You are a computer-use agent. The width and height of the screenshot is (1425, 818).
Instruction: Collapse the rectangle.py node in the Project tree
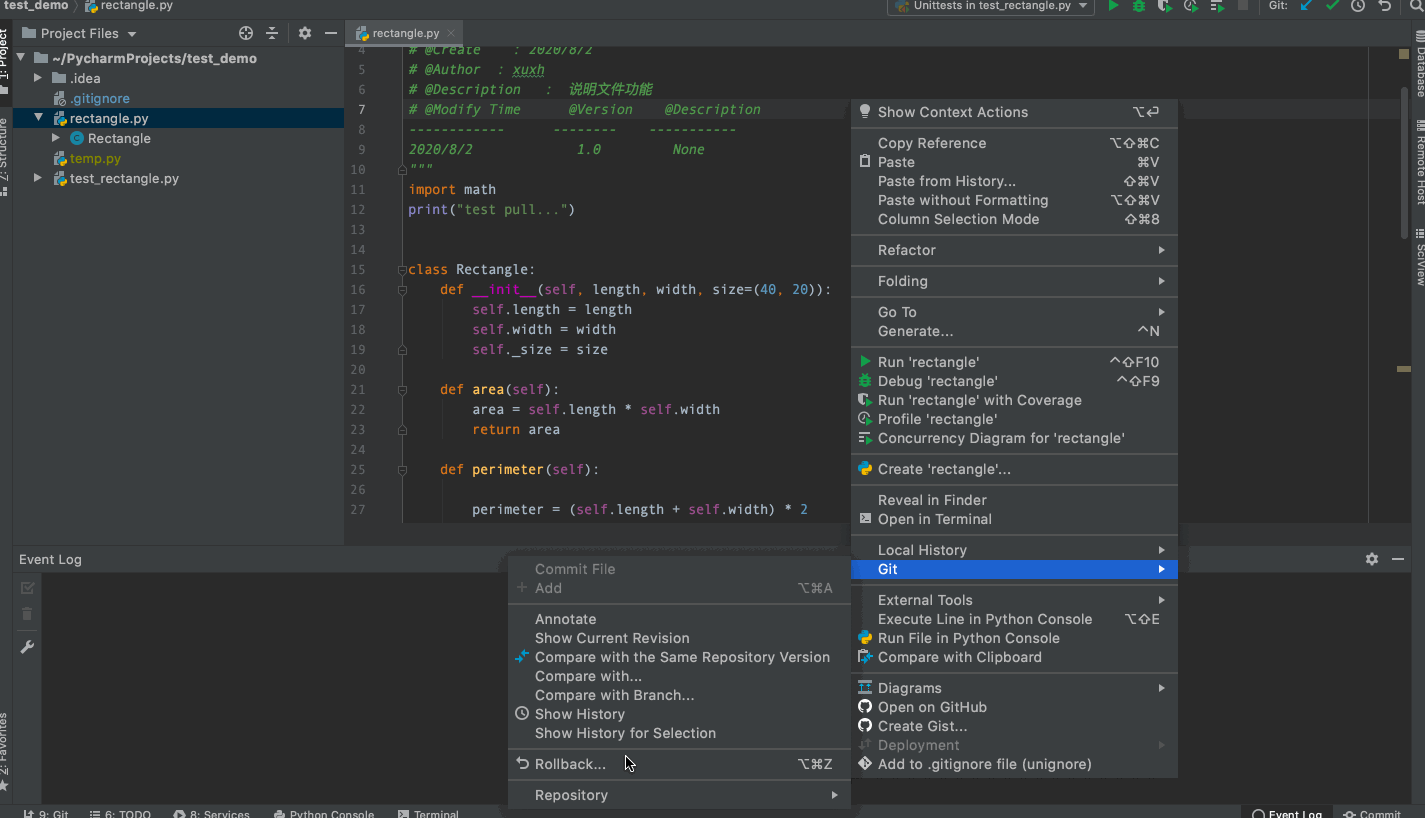pos(38,118)
